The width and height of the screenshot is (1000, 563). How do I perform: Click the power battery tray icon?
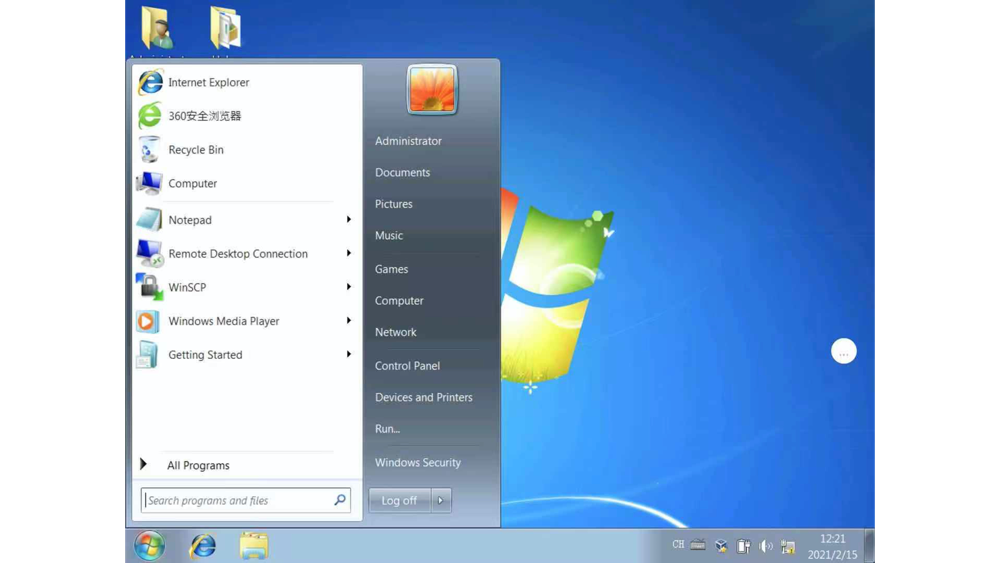pos(744,546)
